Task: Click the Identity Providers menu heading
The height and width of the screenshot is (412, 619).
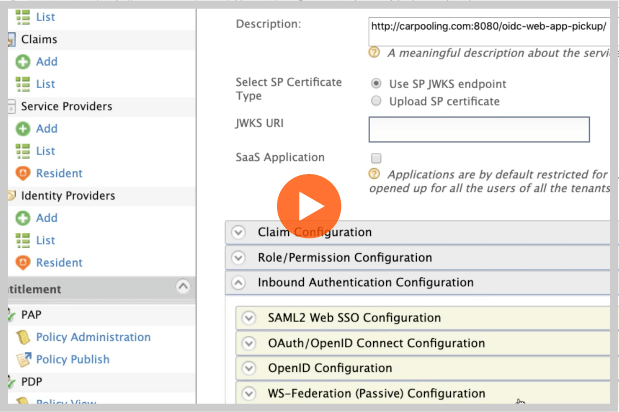Action: pos(68,196)
